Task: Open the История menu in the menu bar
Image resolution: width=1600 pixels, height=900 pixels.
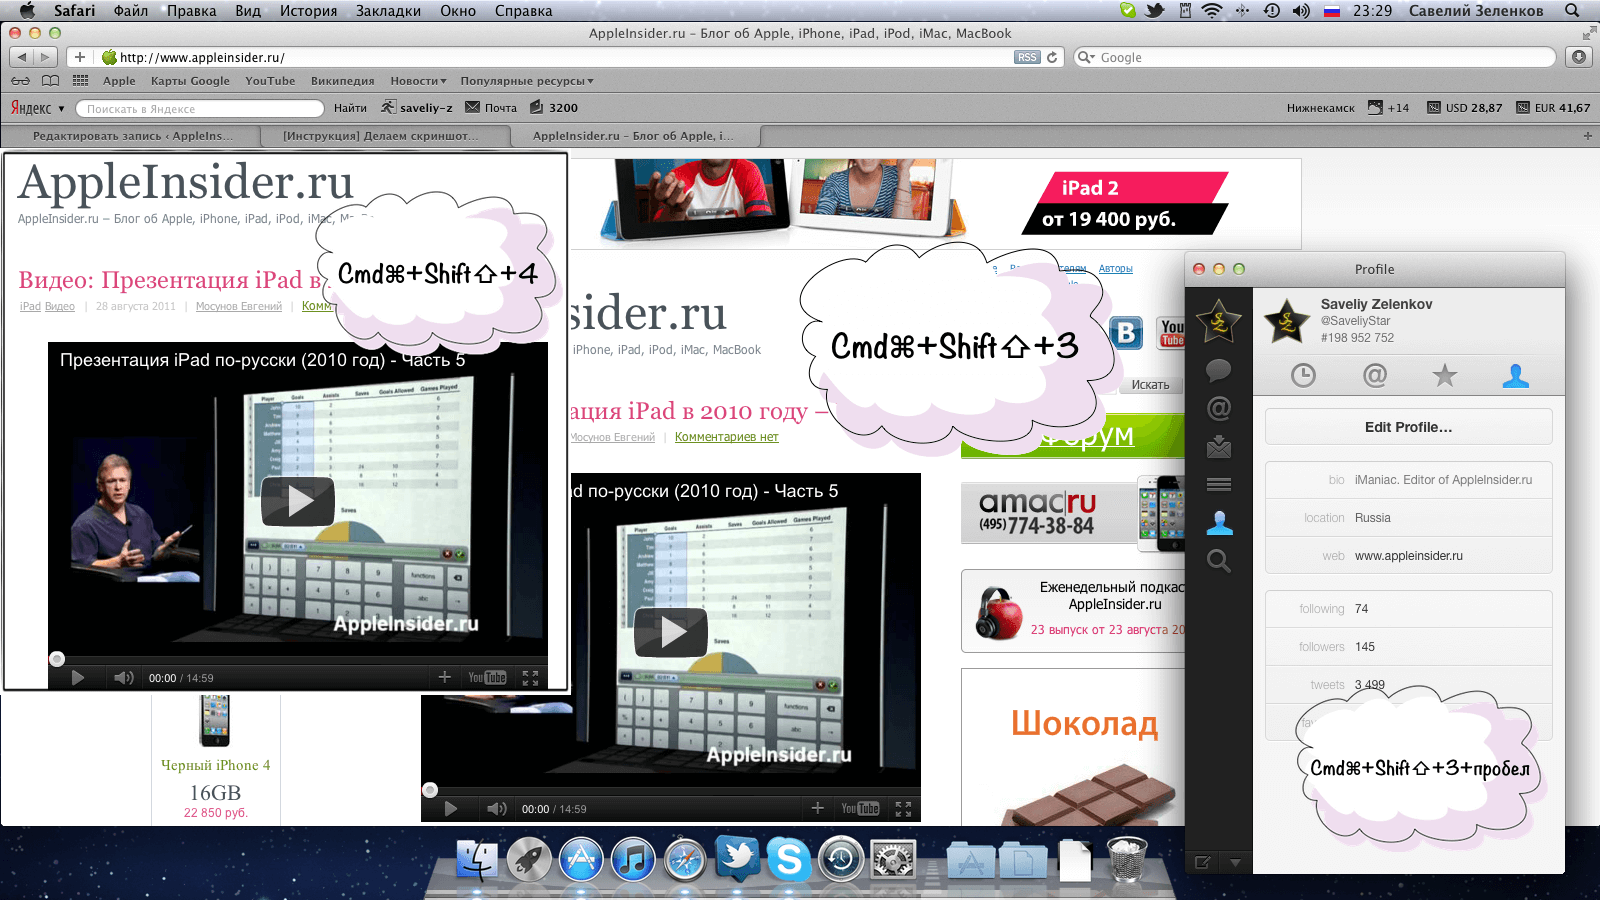Action: (x=308, y=11)
